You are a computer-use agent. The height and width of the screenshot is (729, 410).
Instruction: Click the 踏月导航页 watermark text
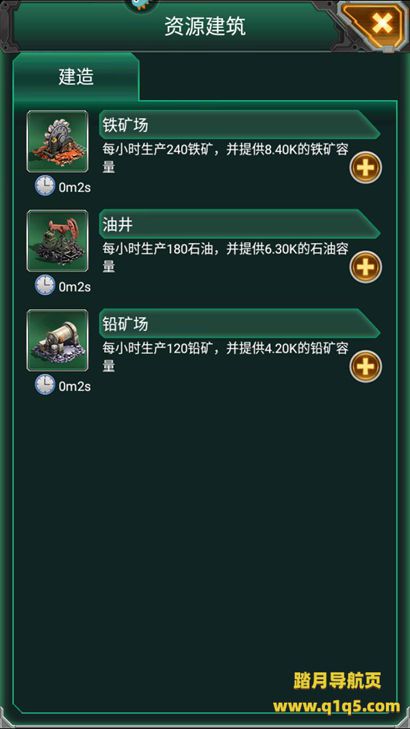[337, 680]
